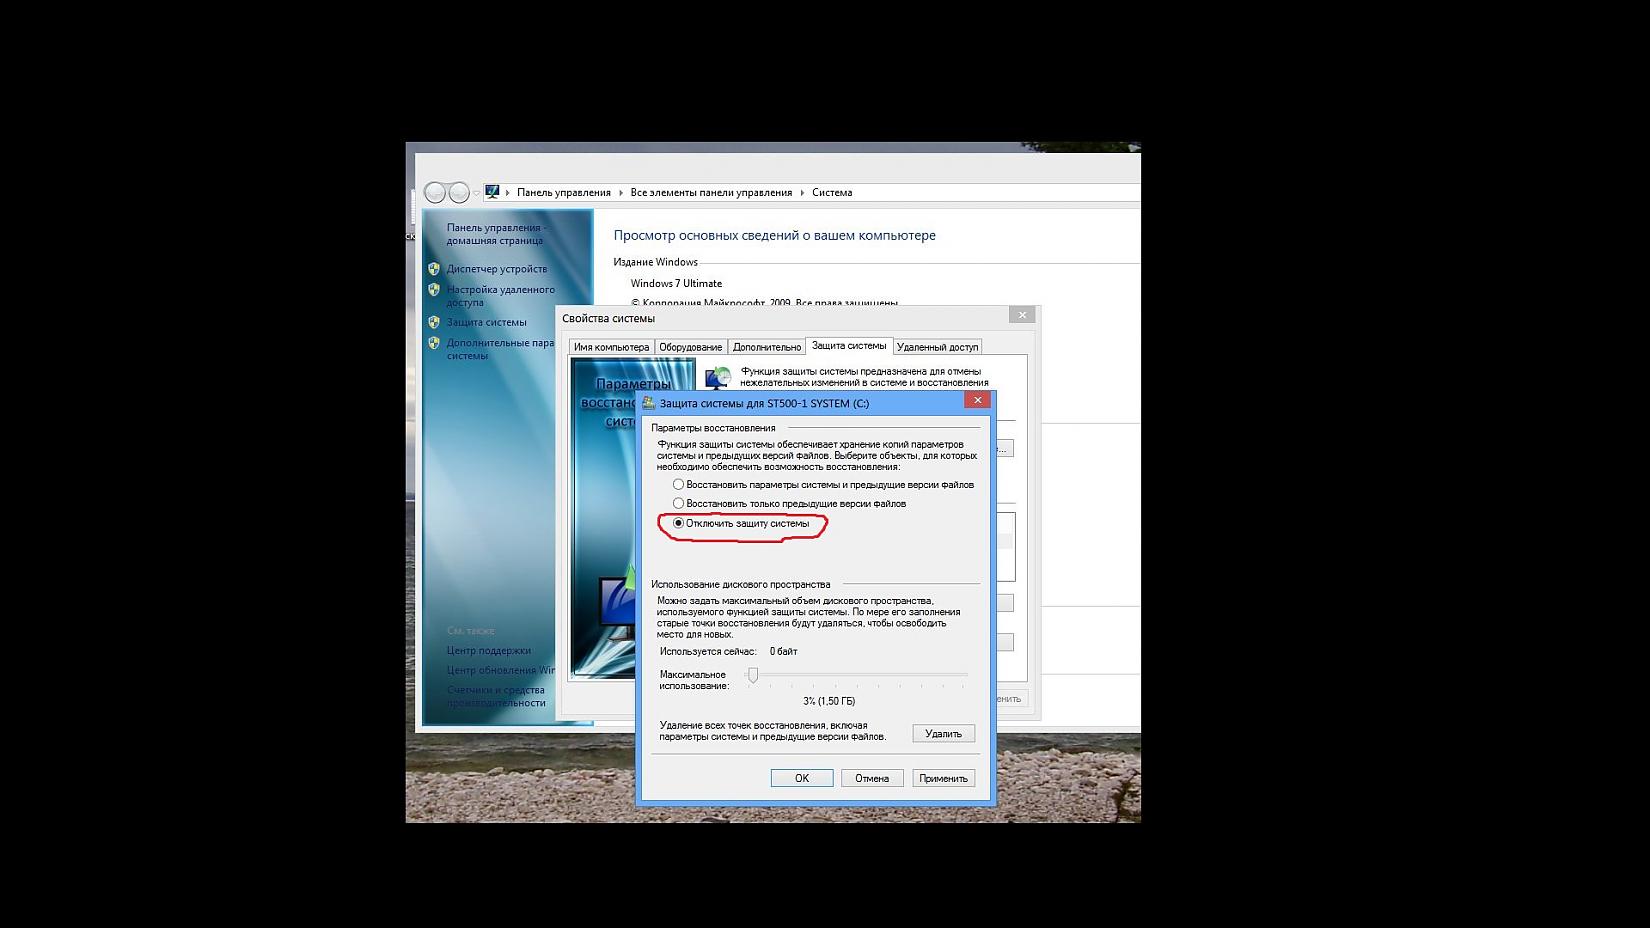
Task: Click the computer icon in the address bar
Action: (492, 192)
